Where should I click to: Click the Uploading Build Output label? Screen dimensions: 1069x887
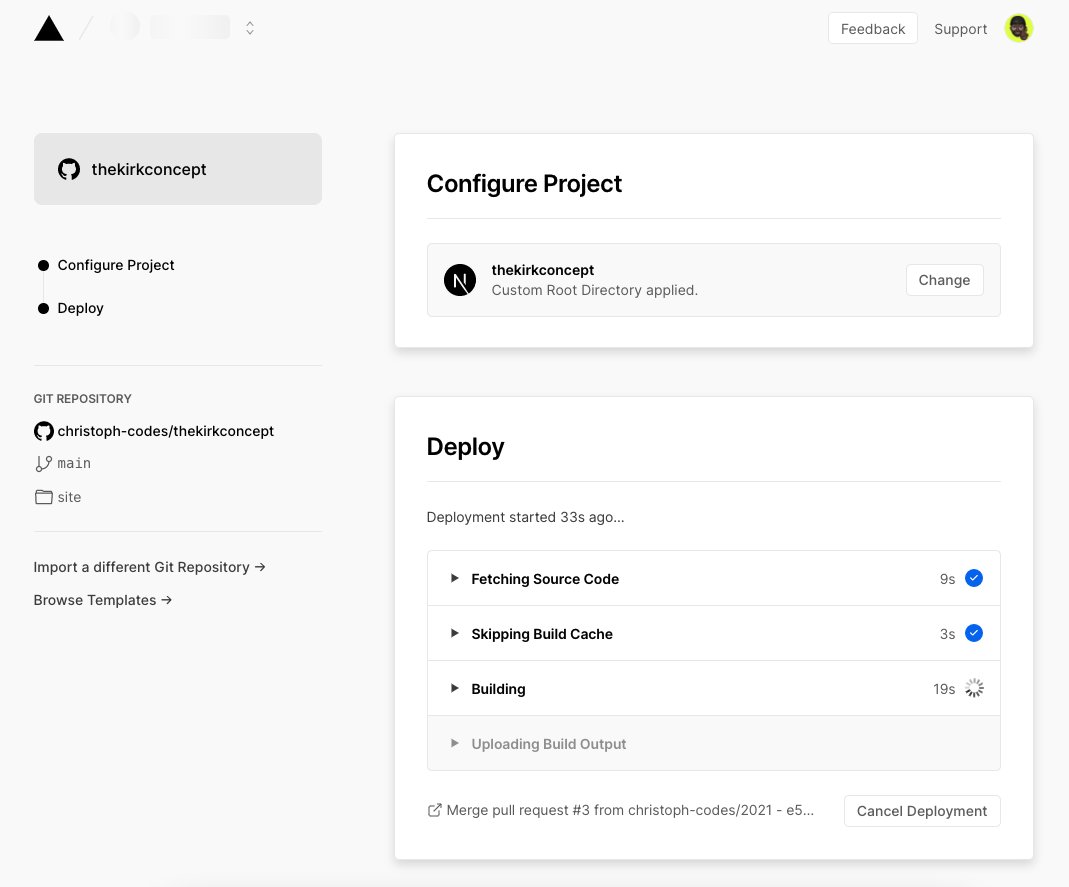click(x=549, y=744)
